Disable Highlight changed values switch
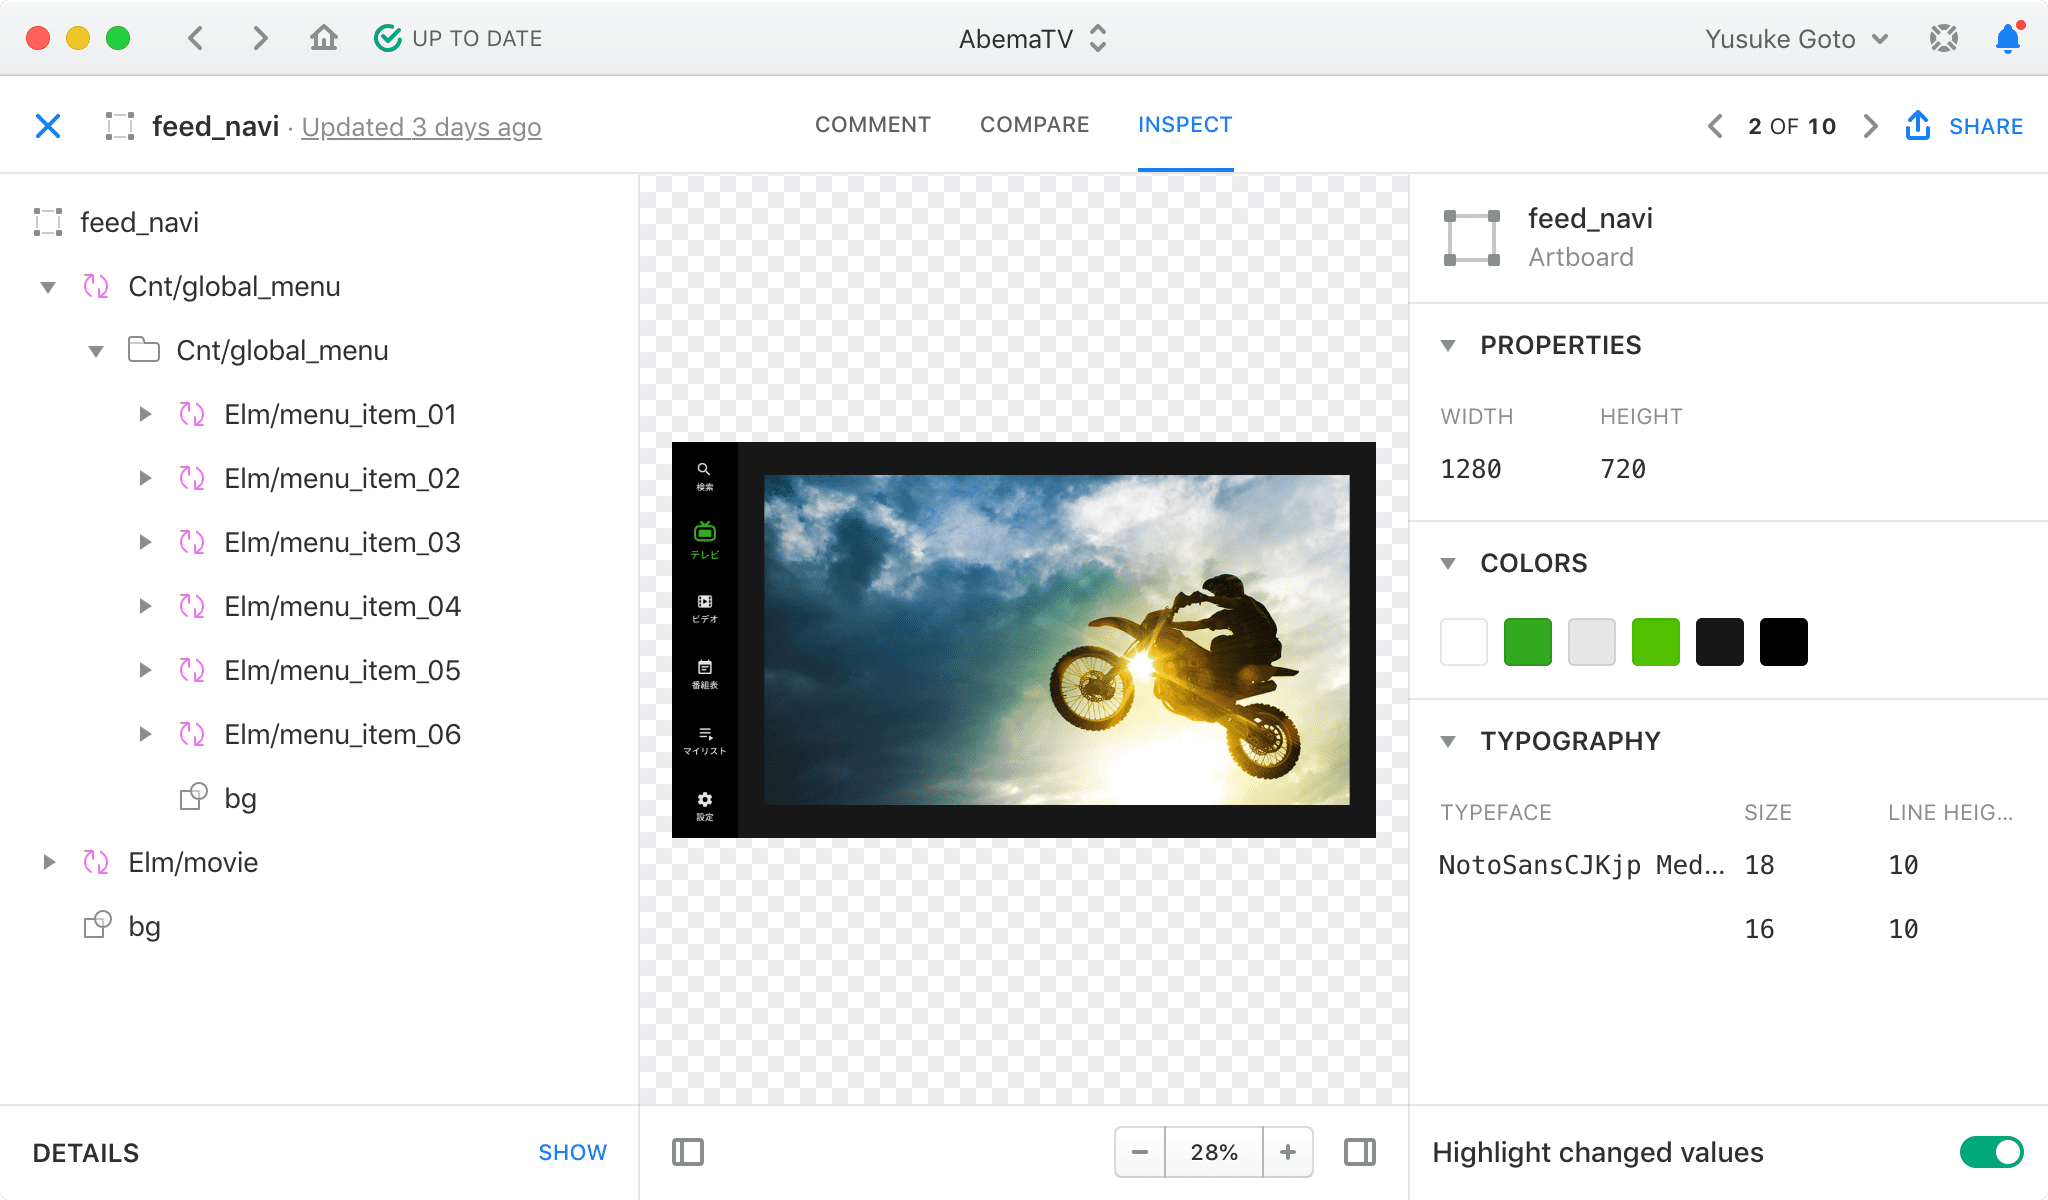 click(x=1990, y=1152)
